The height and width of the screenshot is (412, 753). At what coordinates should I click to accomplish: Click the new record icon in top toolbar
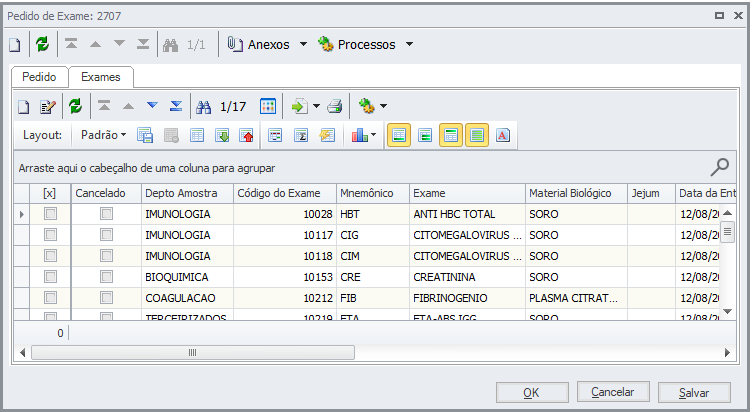tap(15, 45)
